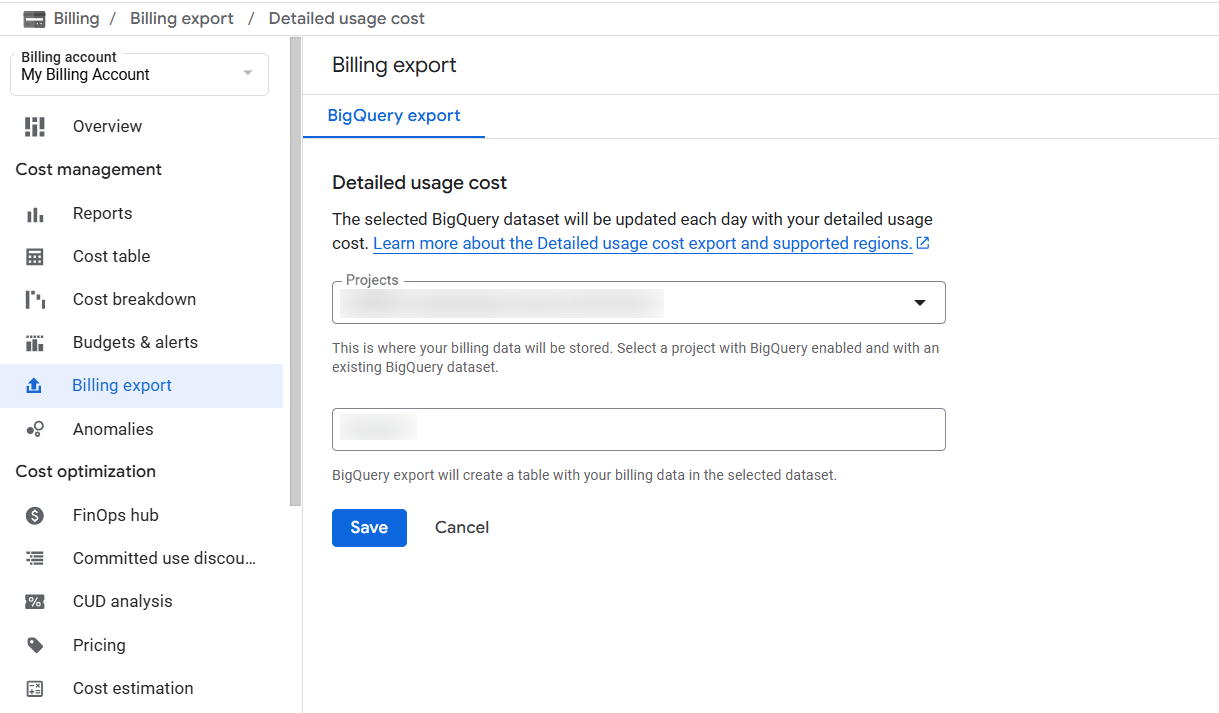
Task: Click the sidebar vertical scrollbar
Action: (295, 270)
